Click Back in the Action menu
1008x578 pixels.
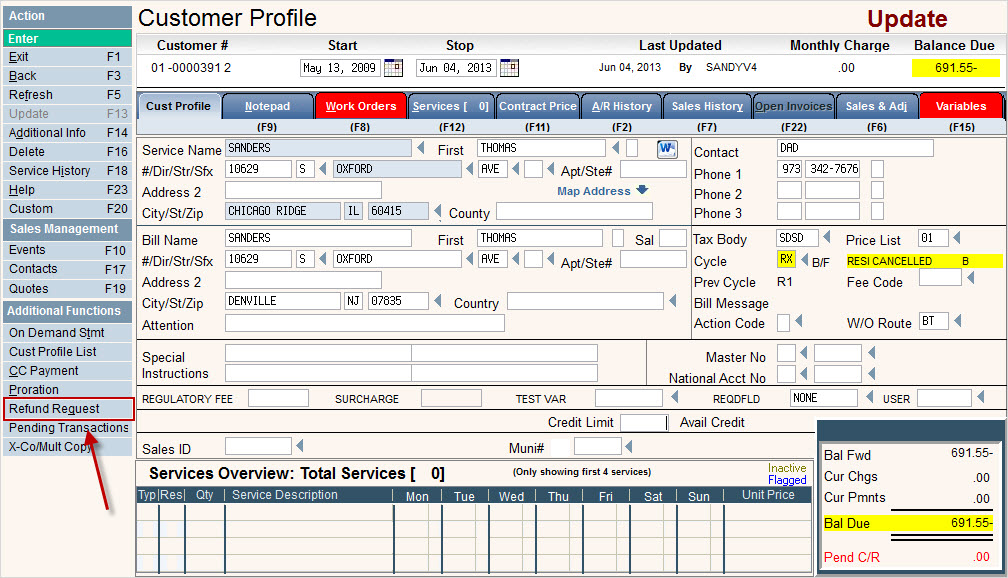tap(68, 76)
